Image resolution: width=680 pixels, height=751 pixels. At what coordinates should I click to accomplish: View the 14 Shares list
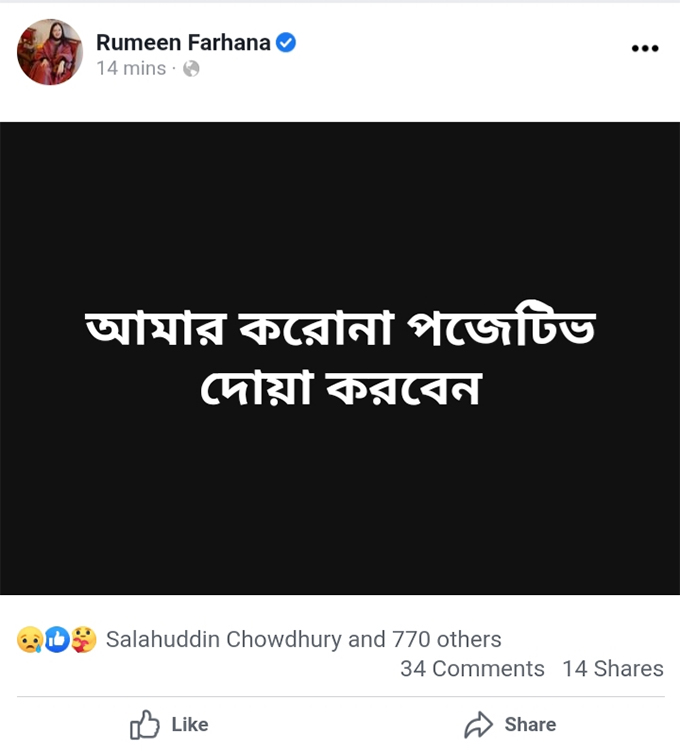click(612, 669)
